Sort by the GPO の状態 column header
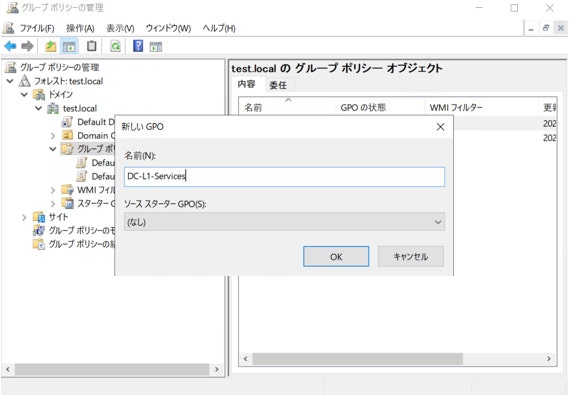The image size is (570, 395). click(380, 107)
